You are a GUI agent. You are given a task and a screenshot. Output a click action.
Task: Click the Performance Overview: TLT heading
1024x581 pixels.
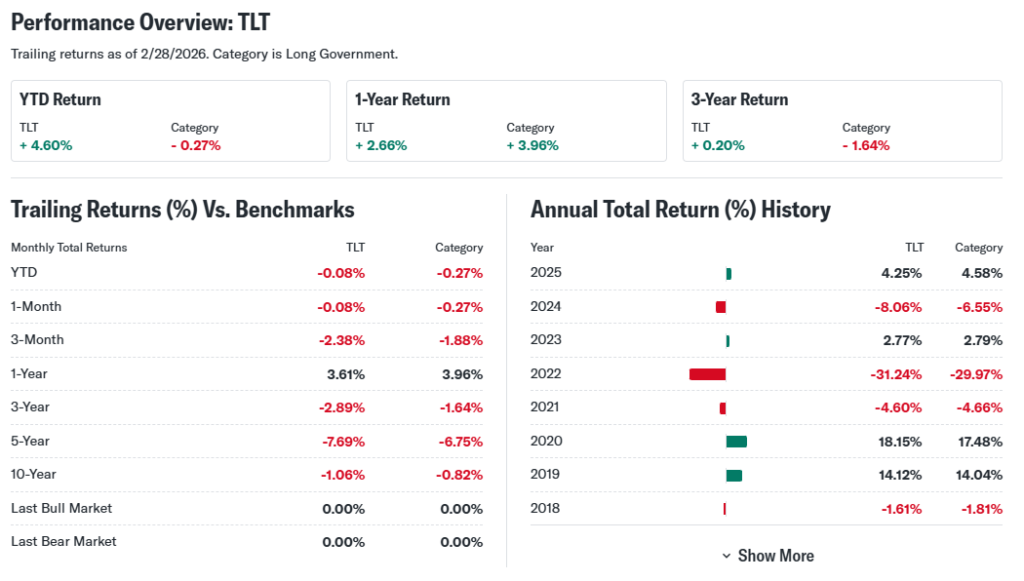(x=140, y=22)
